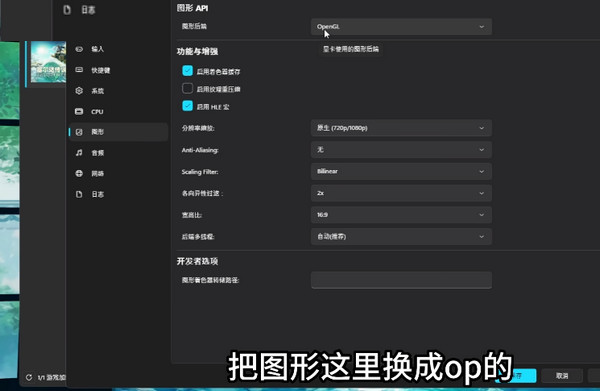Open the 输入 (Input) settings icon
Image resolution: width=600 pixels, height=391 pixels.
pos(79,49)
